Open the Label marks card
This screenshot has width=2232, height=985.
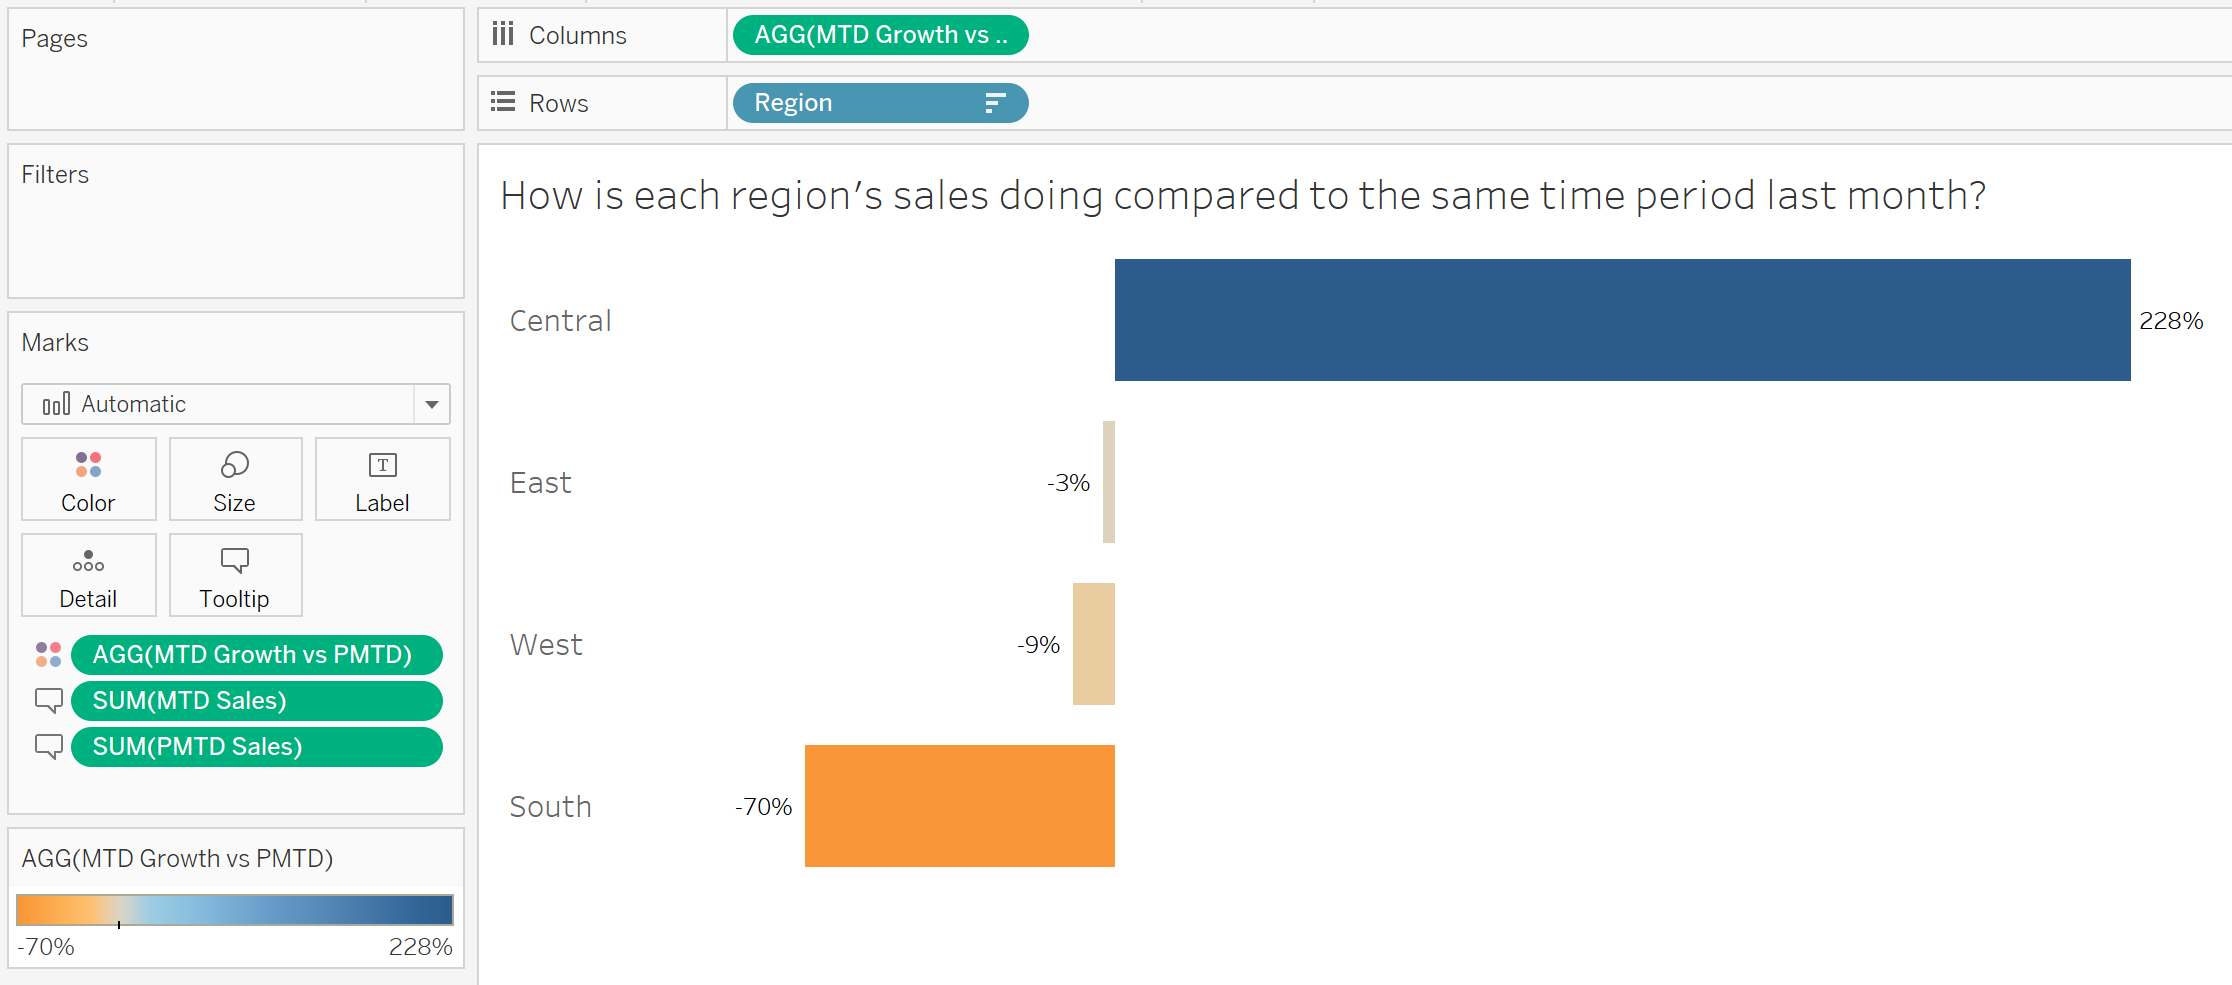point(382,479)
